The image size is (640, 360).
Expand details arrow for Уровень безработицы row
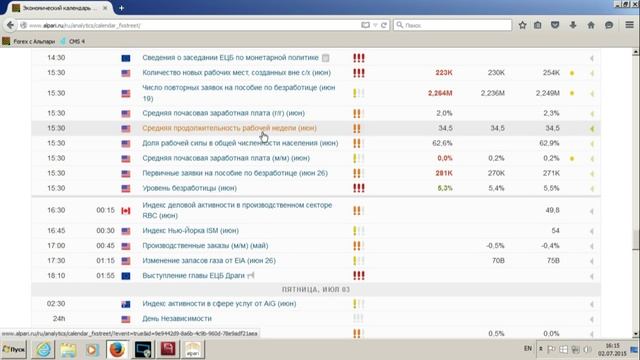point(591,189)
